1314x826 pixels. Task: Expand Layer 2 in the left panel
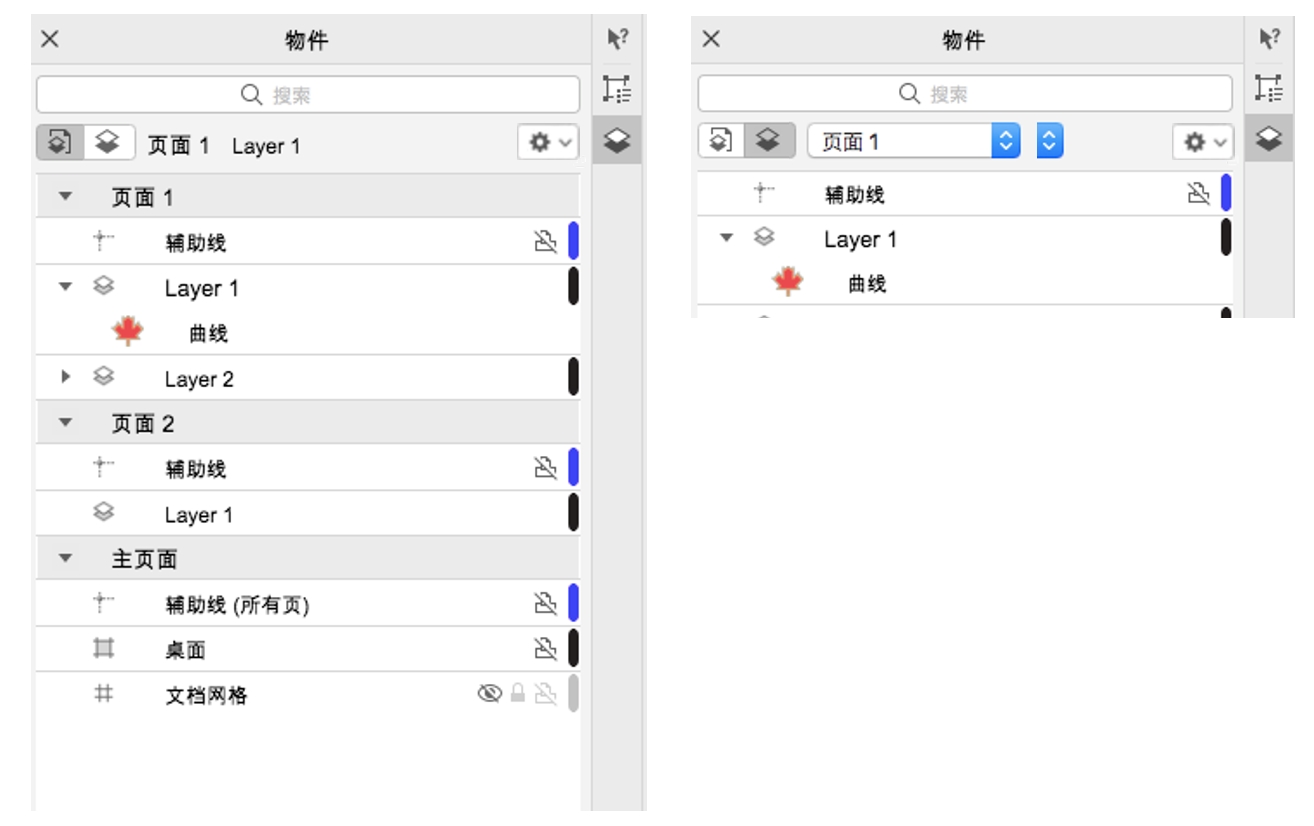point(66,378)
